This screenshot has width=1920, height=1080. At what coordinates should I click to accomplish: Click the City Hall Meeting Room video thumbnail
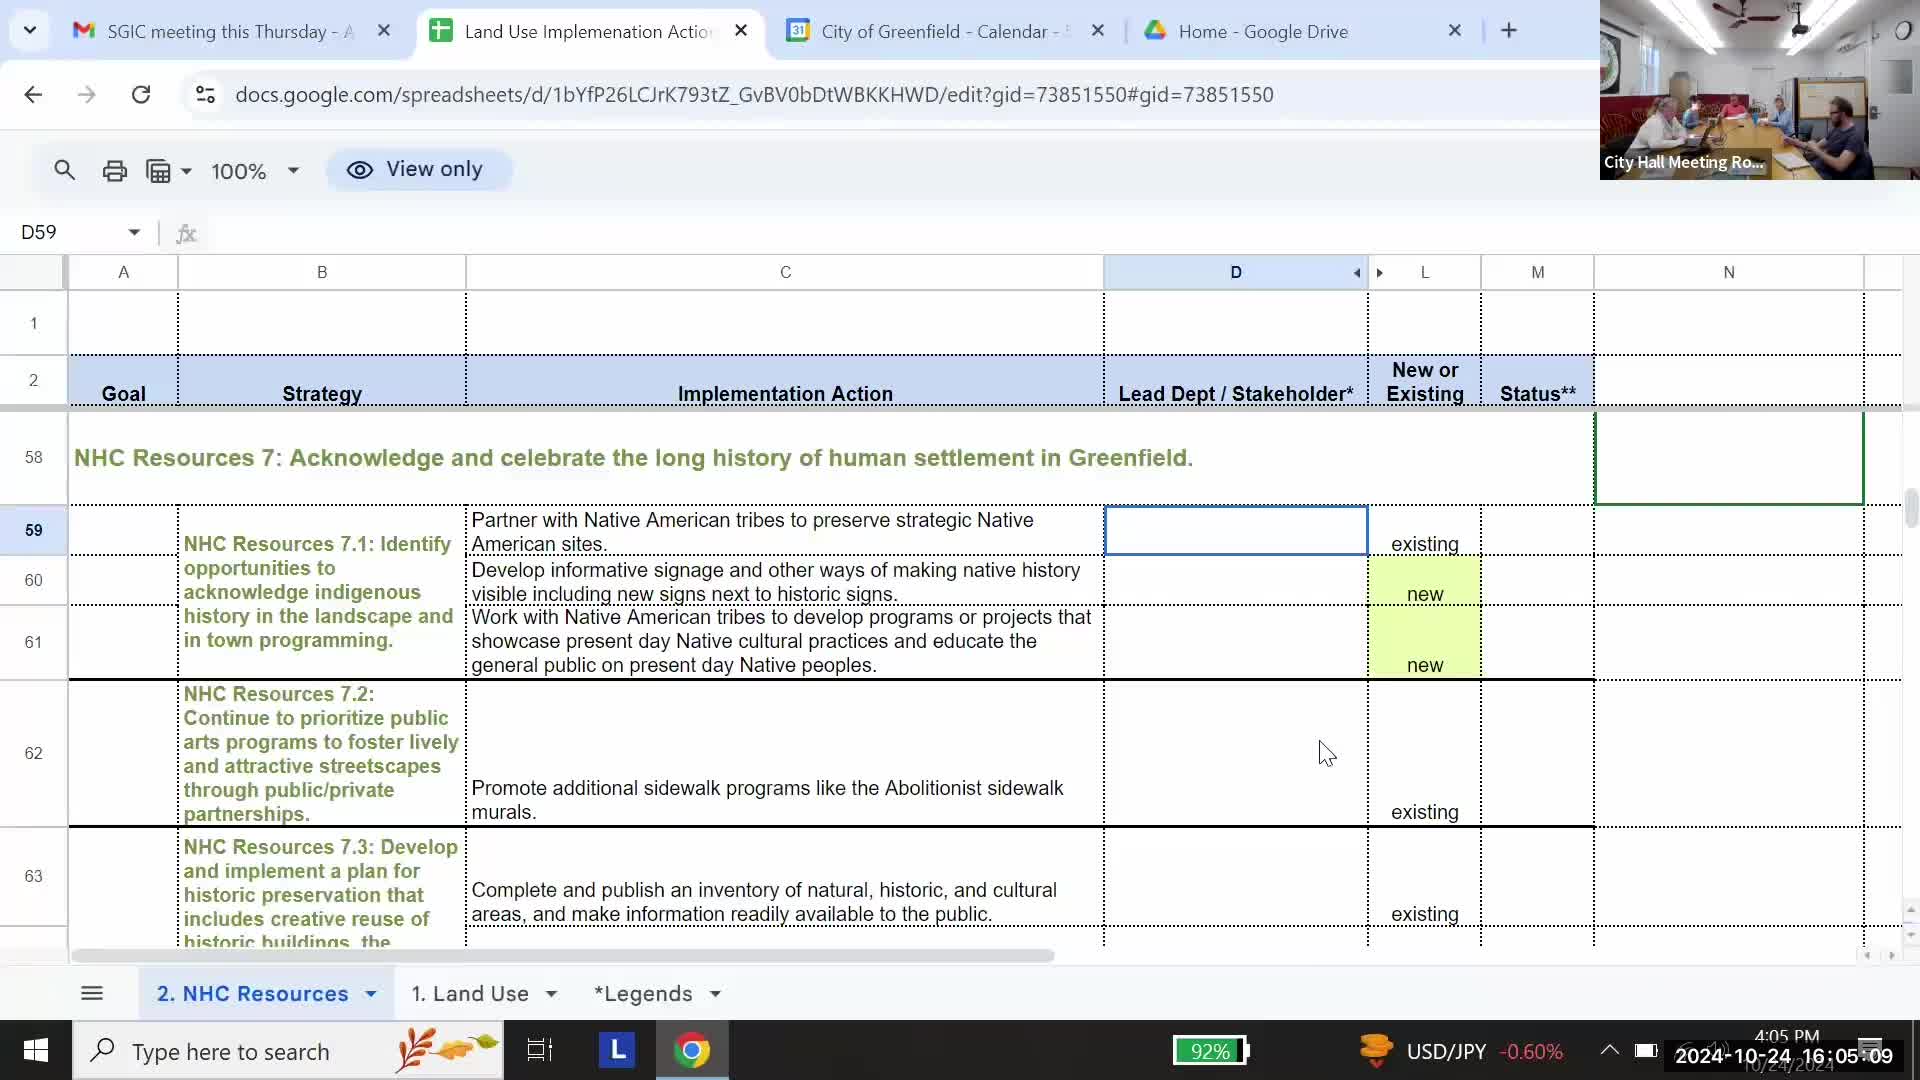1760,90
